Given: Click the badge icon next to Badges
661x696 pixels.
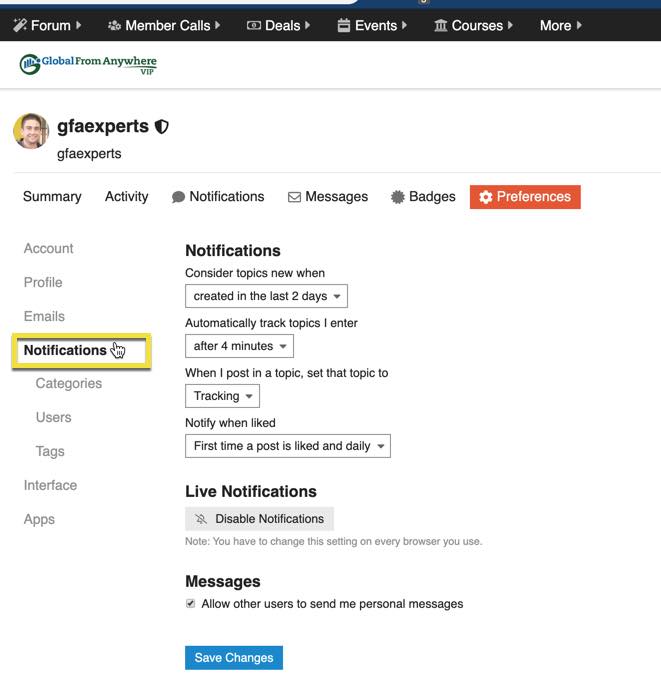Looking at the screenshot, I should [398, 197].
